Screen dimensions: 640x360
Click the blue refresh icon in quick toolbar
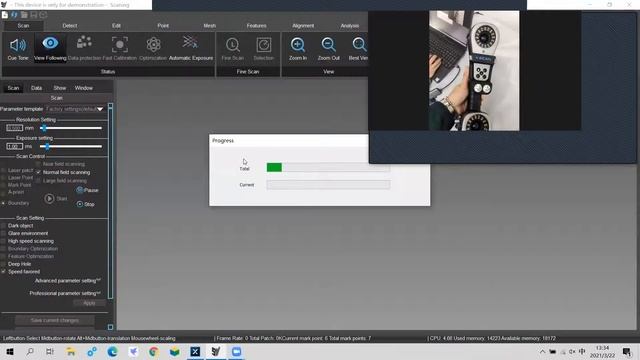click(x=14, y=15)
